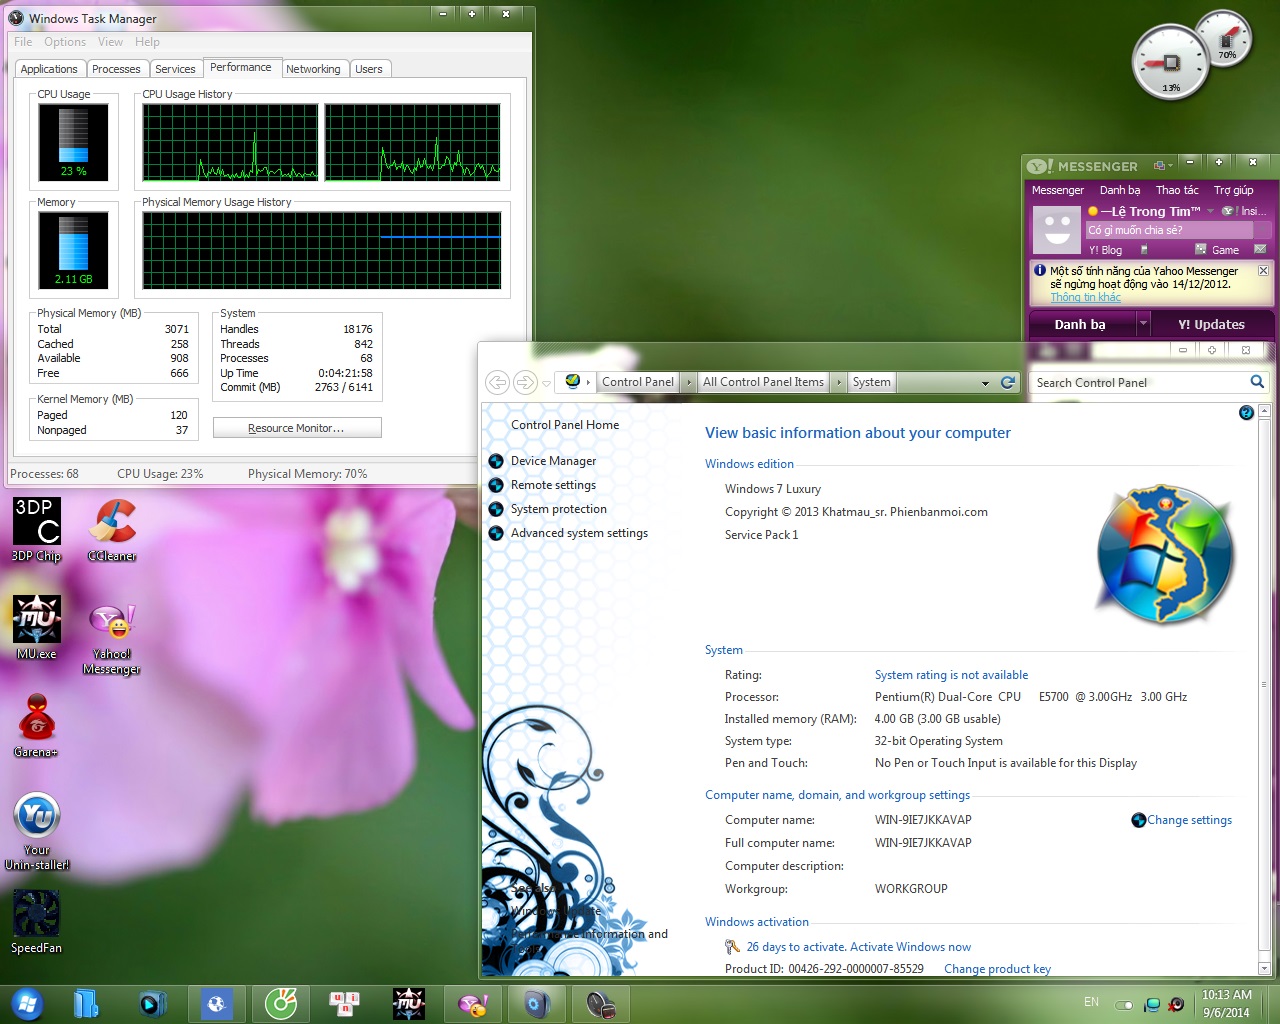This screenshot has height=1024, width=1280.
Task: Expand the arrow after All Control Panel Items
Action: [x=838, y=382]
